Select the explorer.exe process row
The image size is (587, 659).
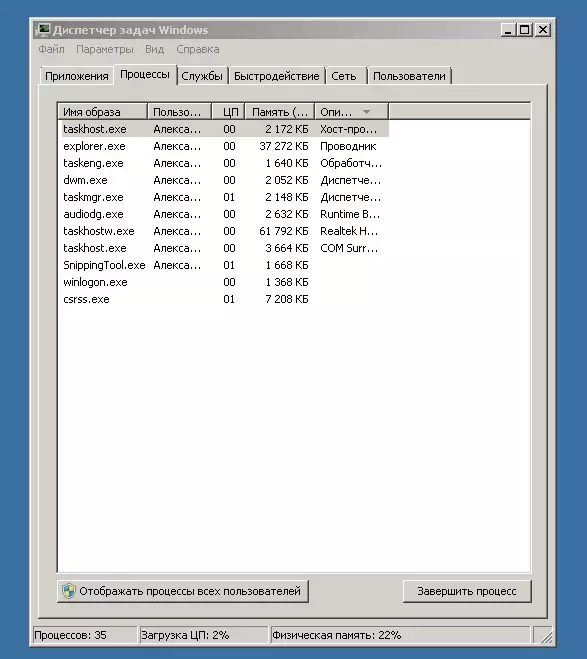pyautogui.click(x=225, y=146)
